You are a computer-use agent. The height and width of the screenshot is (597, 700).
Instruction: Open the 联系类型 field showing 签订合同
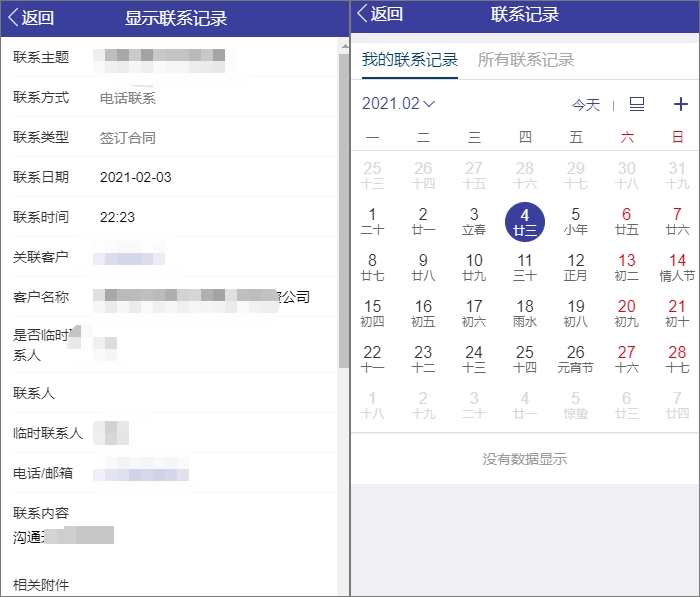tap(128, 138)
